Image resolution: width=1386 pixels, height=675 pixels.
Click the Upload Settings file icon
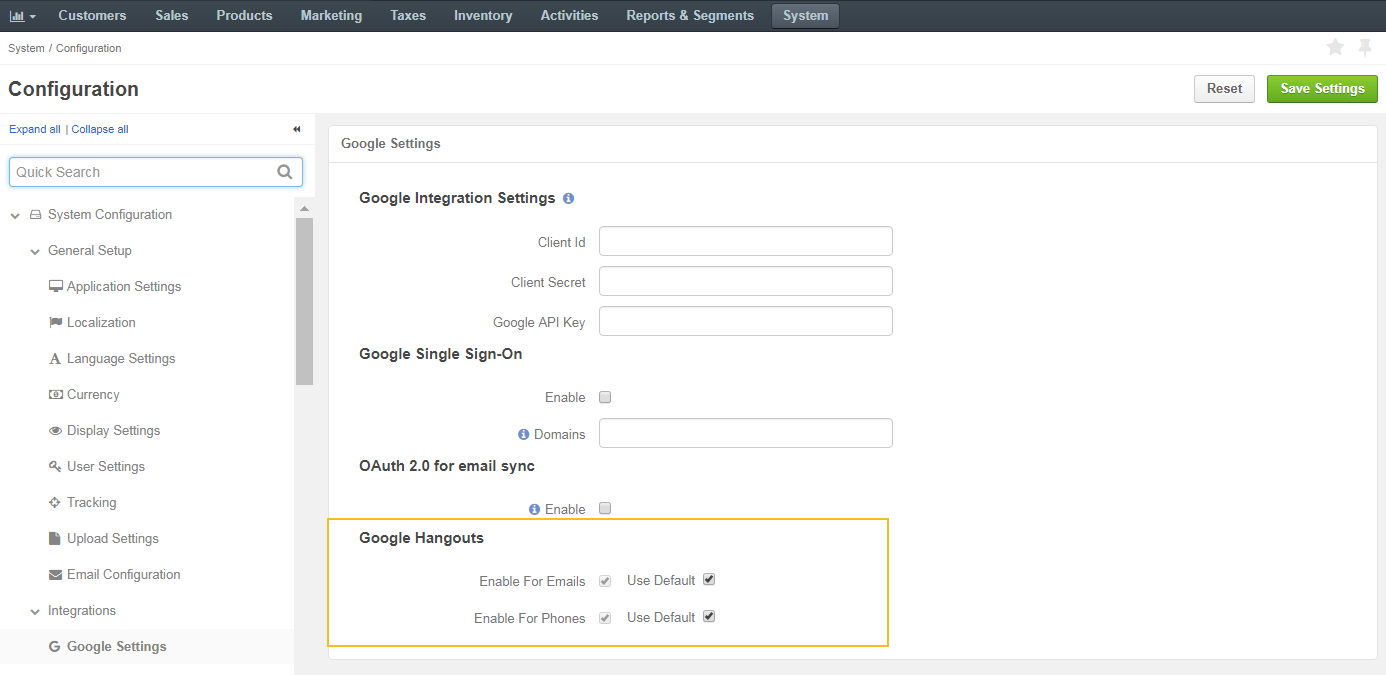pyautogui.click(x=56, y=538)
